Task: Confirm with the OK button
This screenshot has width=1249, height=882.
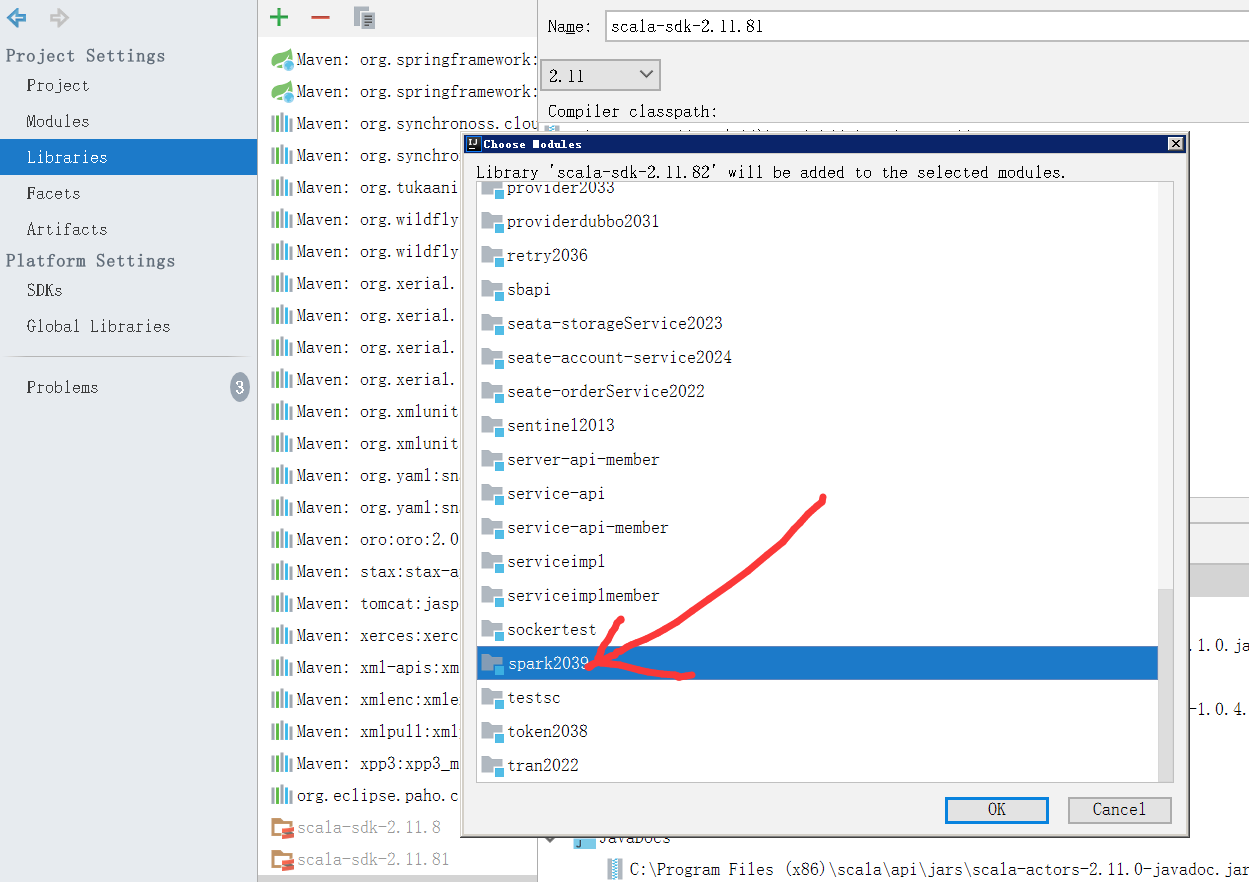Action: click(997, 810)
